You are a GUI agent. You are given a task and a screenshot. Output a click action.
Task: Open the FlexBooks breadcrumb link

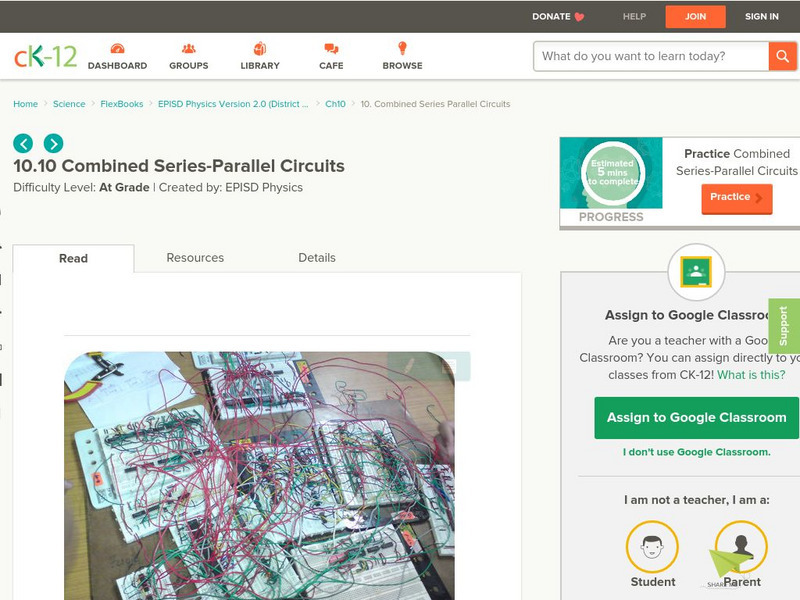click(121, 104)
